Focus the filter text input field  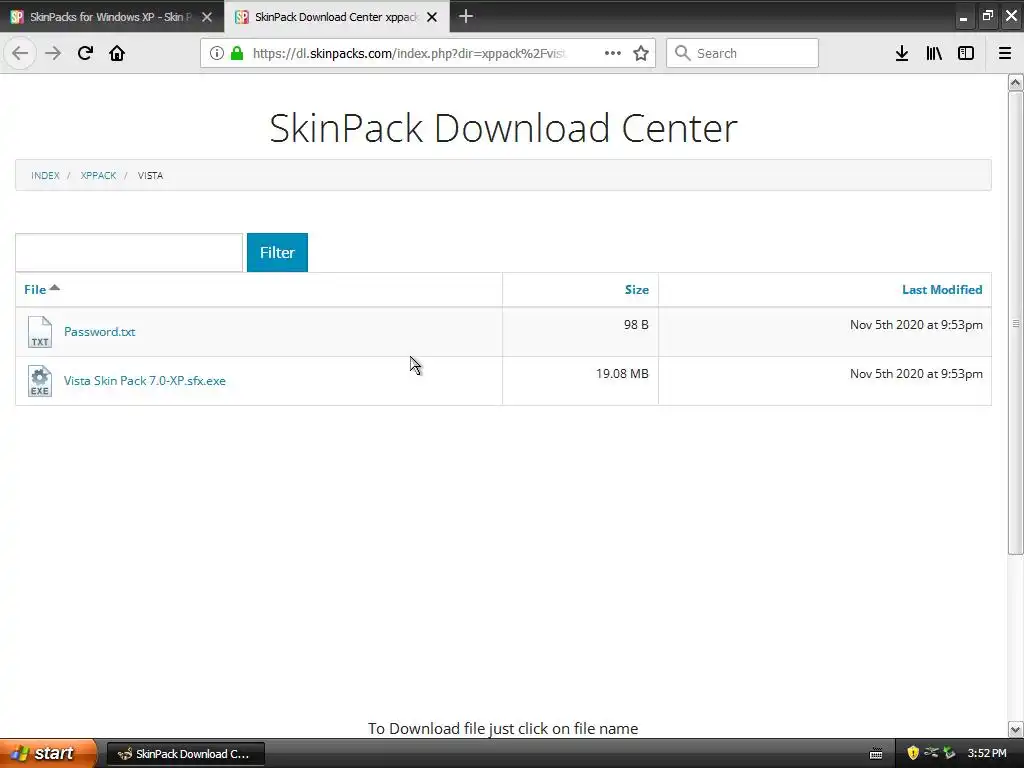coord(129,252)
